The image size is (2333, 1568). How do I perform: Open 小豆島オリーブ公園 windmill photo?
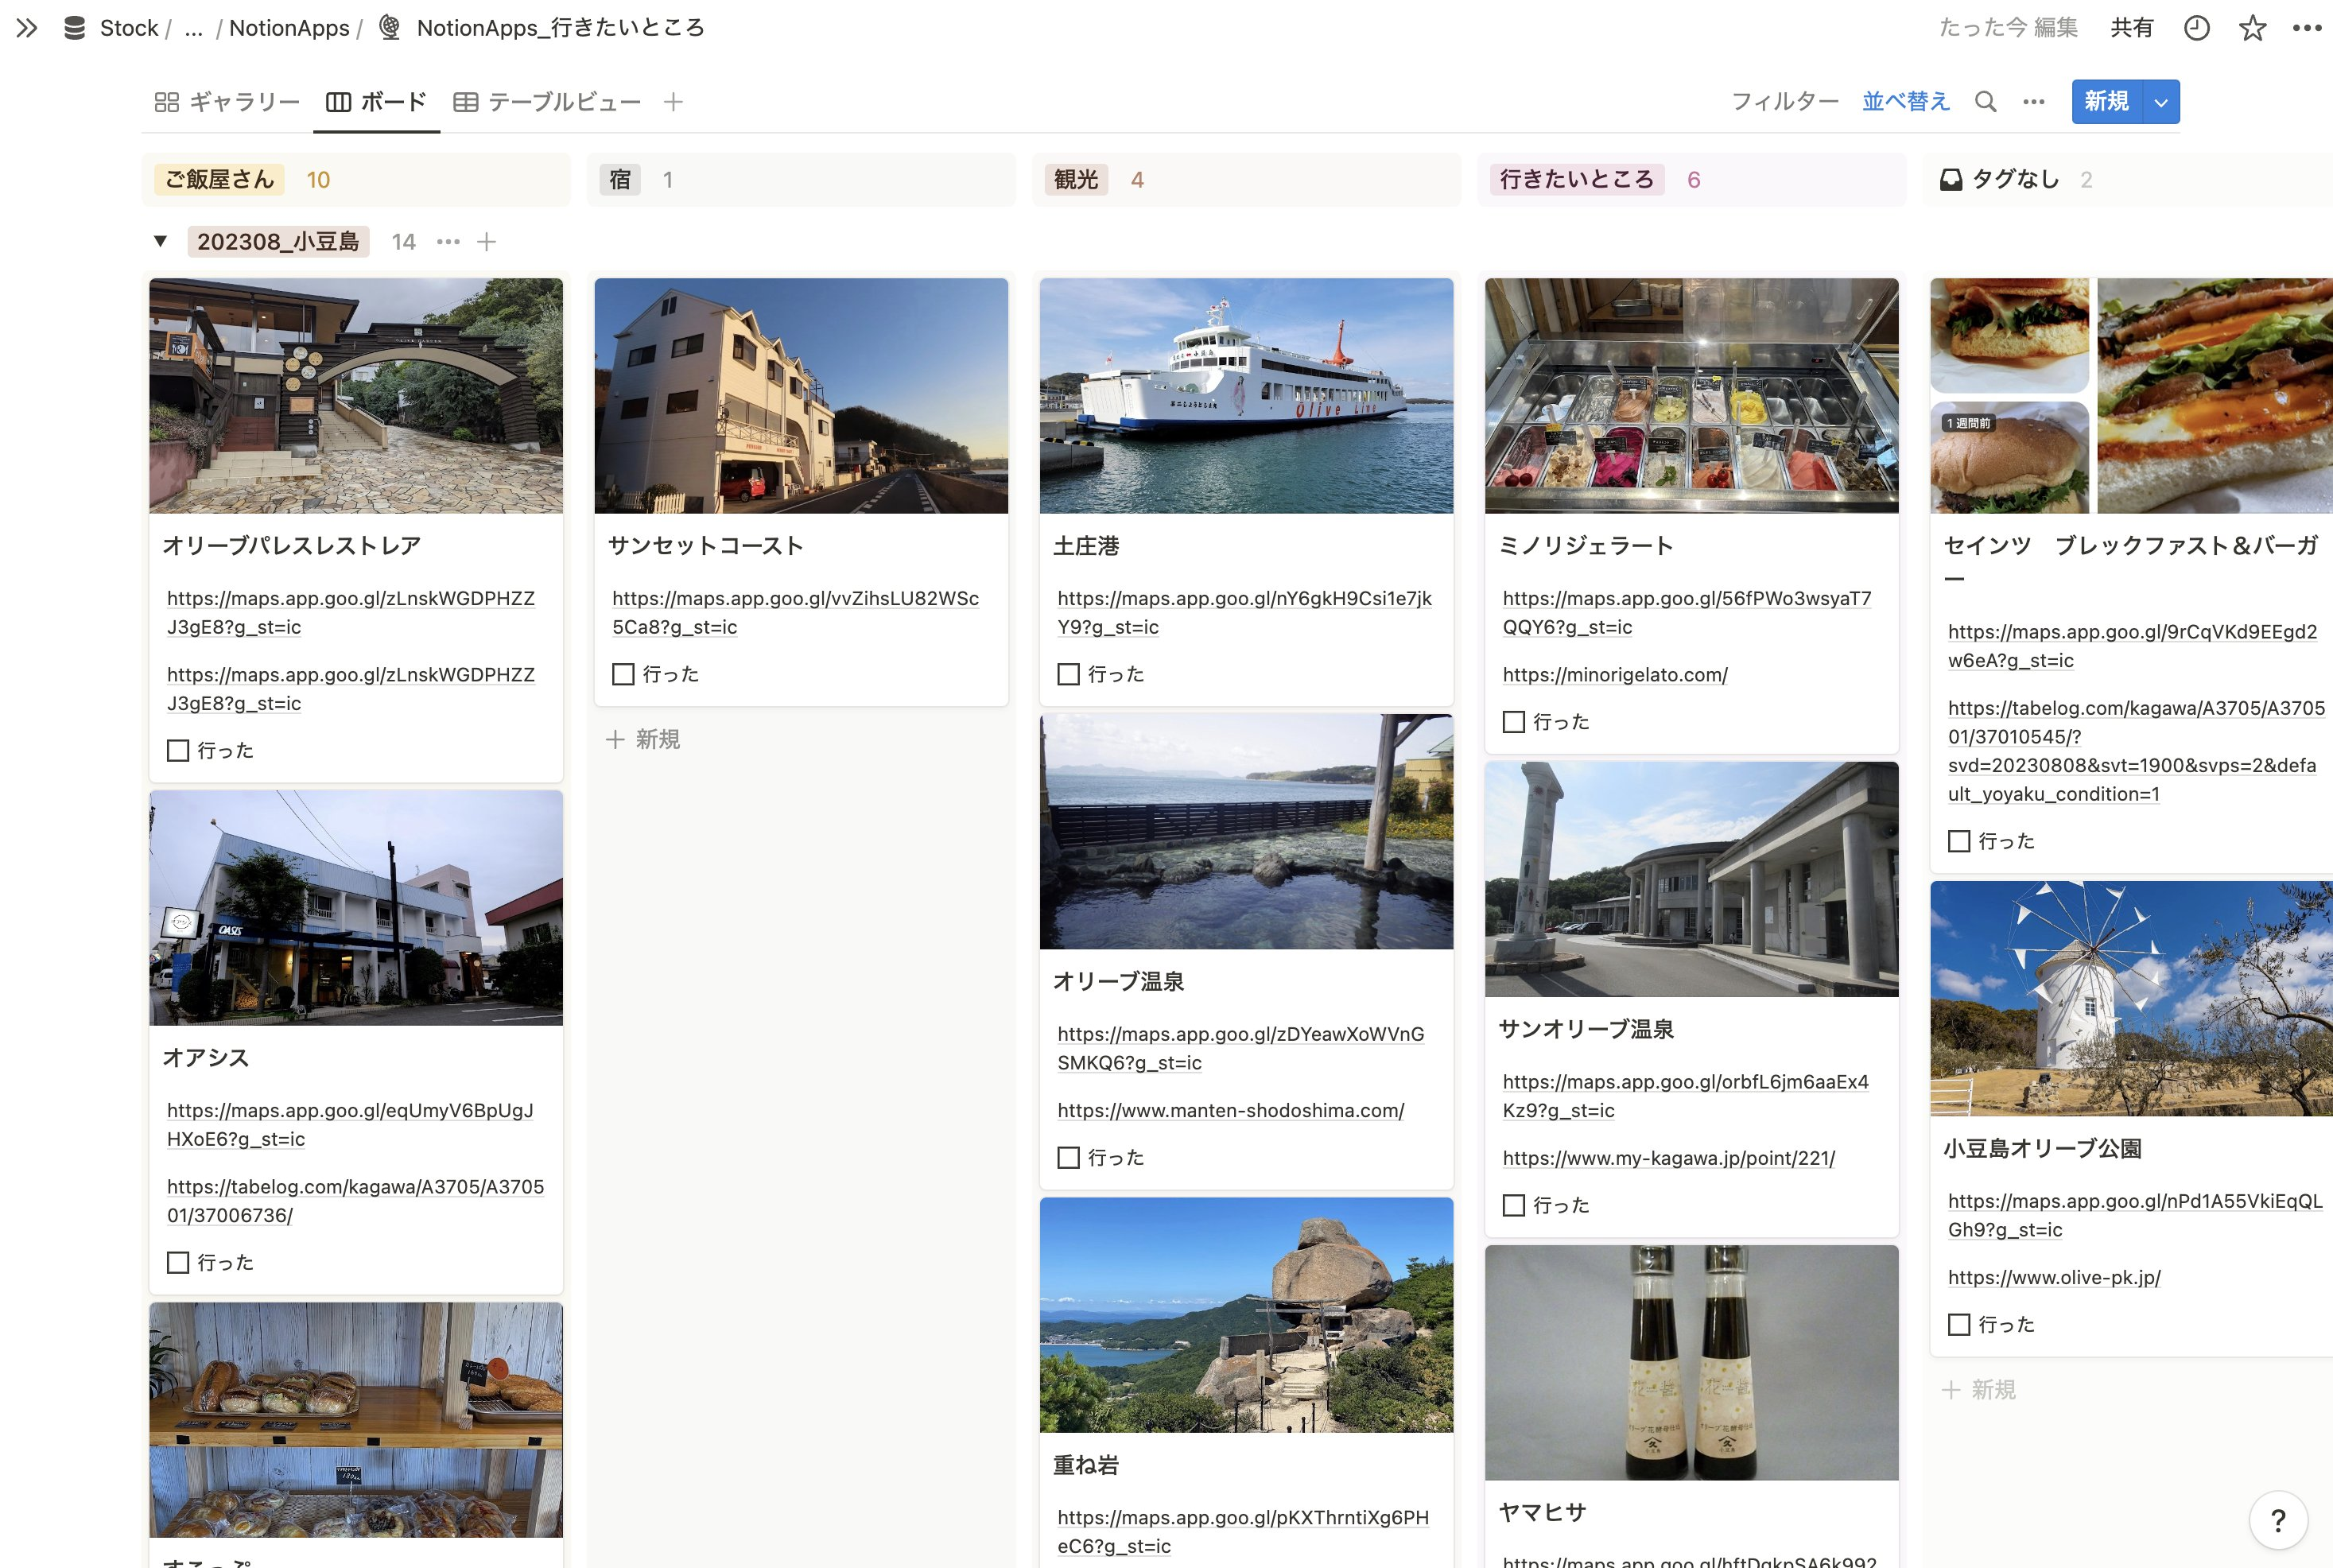(2131, 999)
